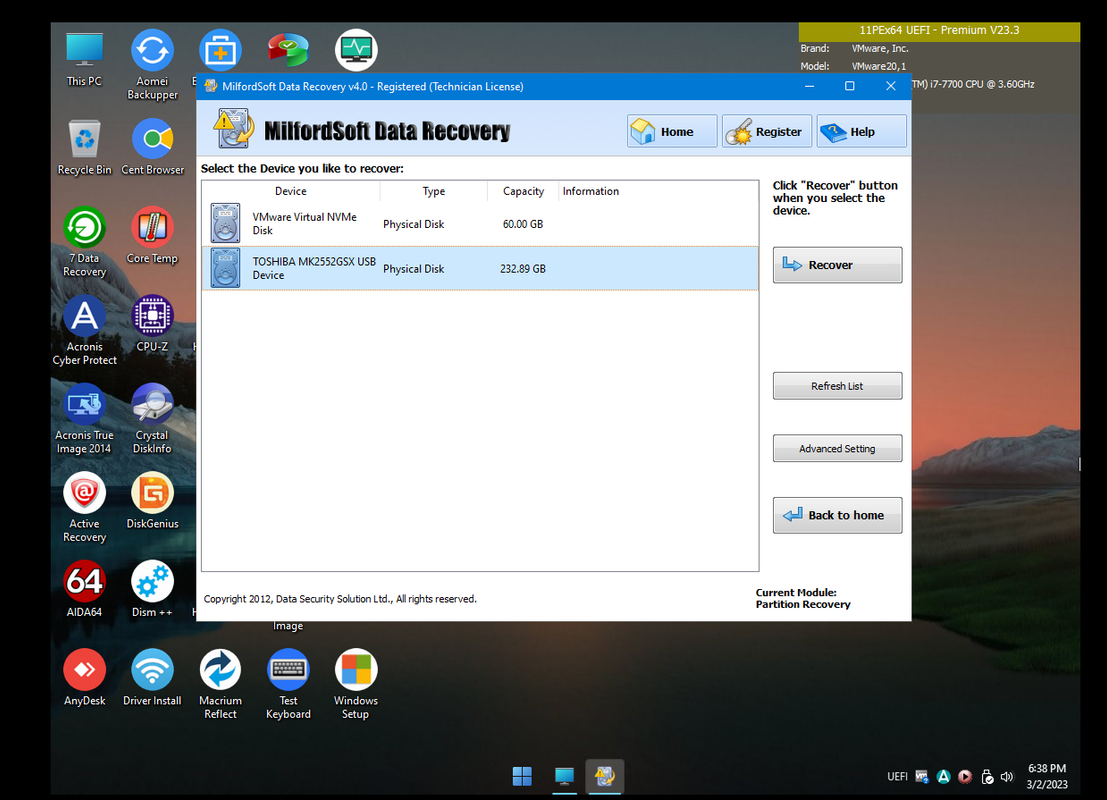Click the heartbeat monitor desktop icon at top

[x=356, y=49]
